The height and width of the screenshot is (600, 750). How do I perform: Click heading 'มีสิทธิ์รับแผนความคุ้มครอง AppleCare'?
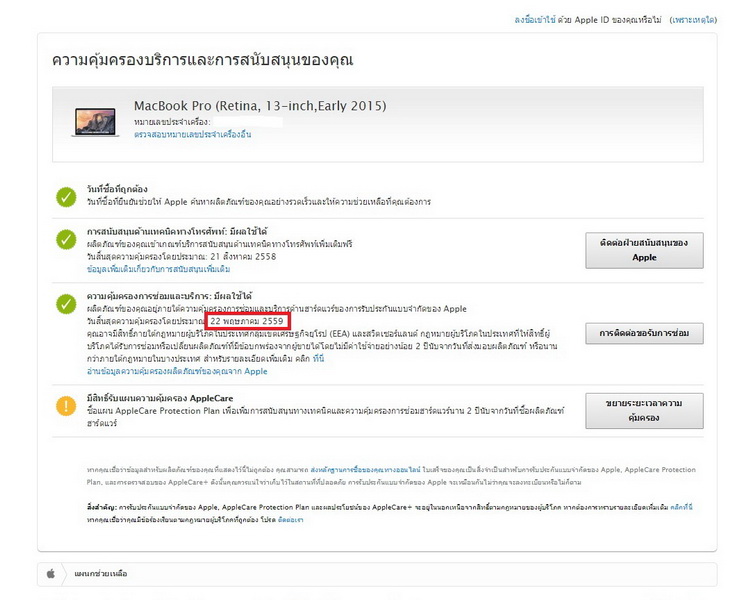(160, 398)
